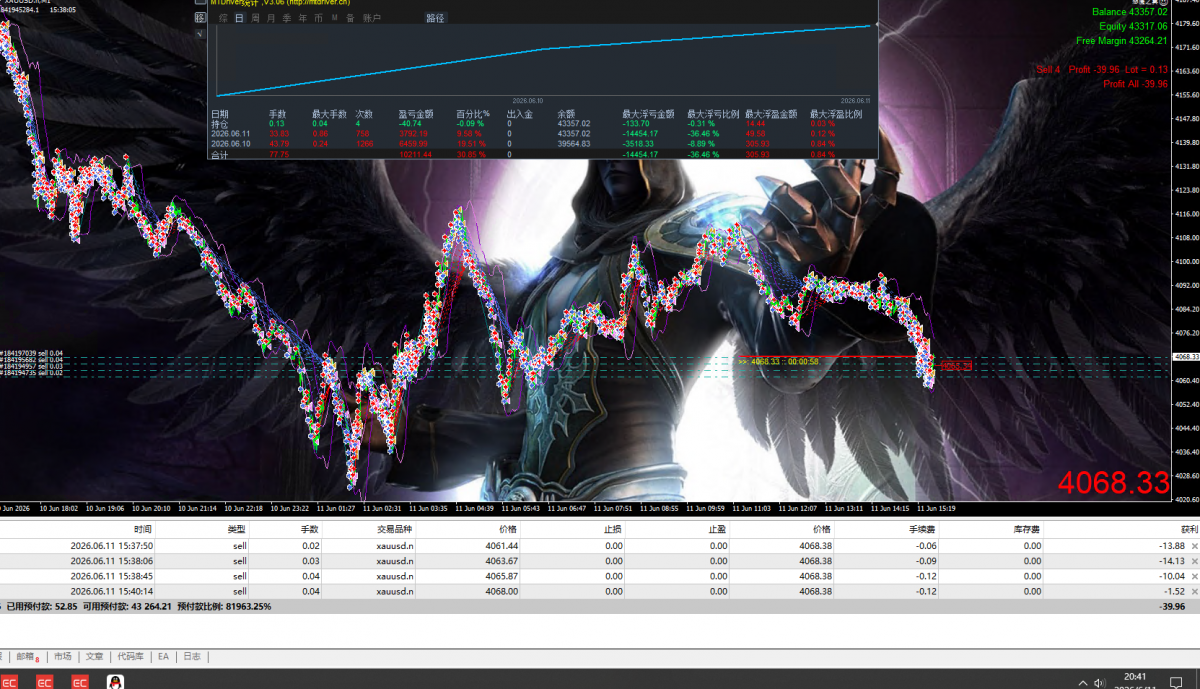Select the 月 tab in MTDriver stats
Viewport: 1200px width, 689px height.
click(x=271, y=18)
